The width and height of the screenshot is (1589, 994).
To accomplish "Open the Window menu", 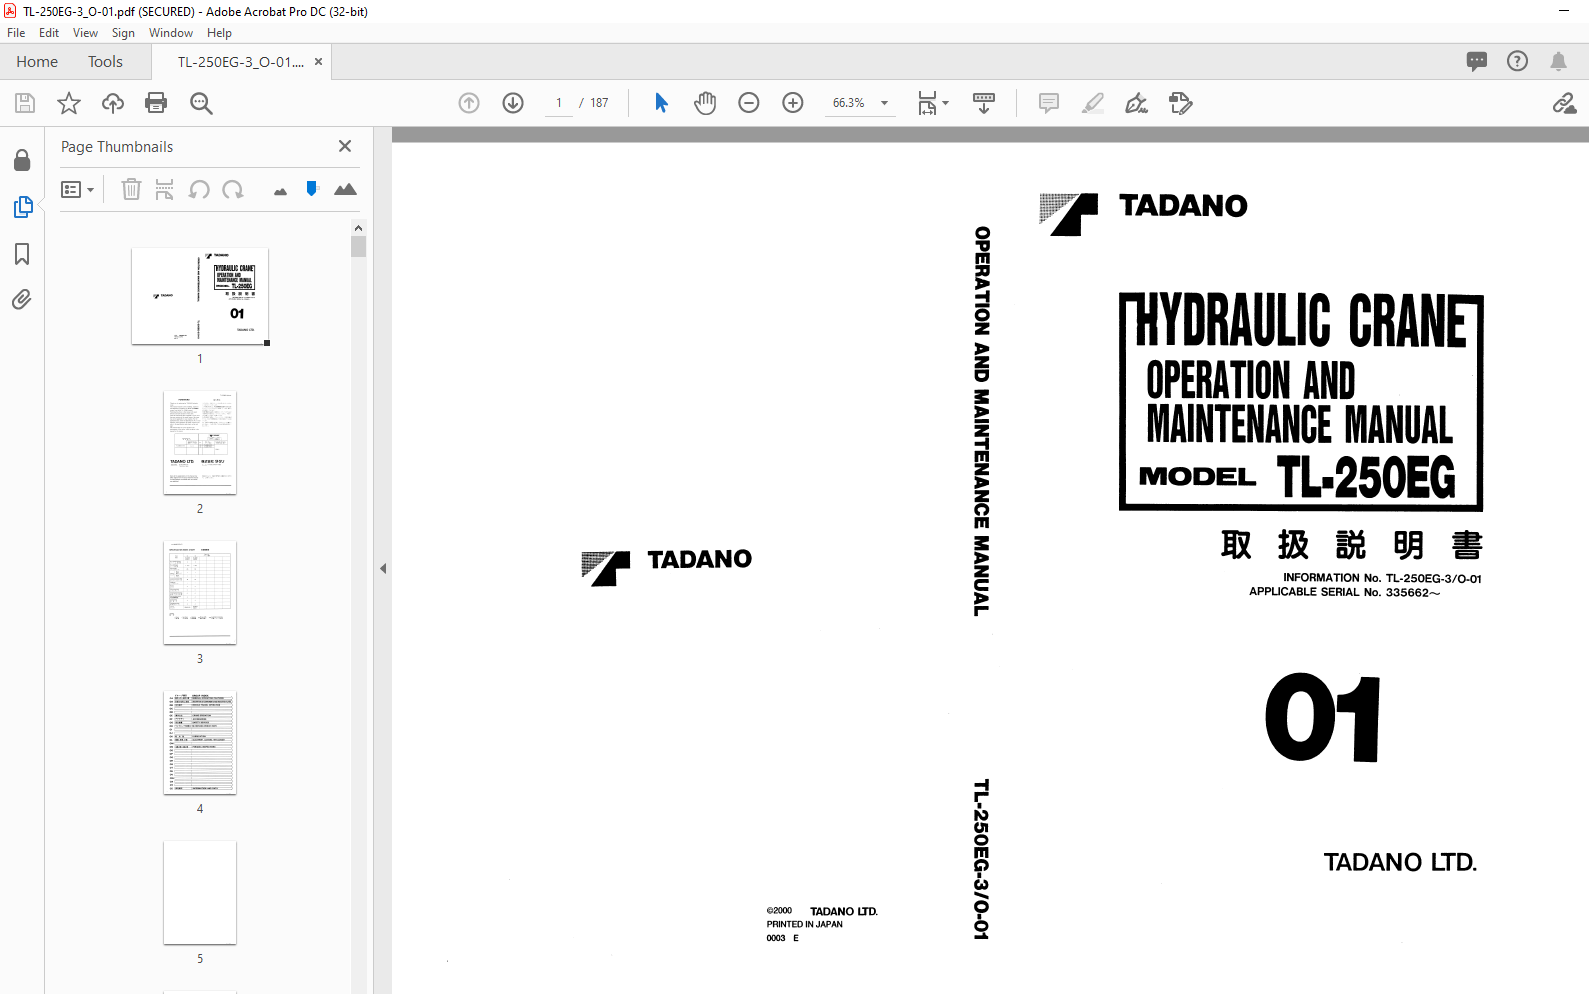I will click(171, 33).
